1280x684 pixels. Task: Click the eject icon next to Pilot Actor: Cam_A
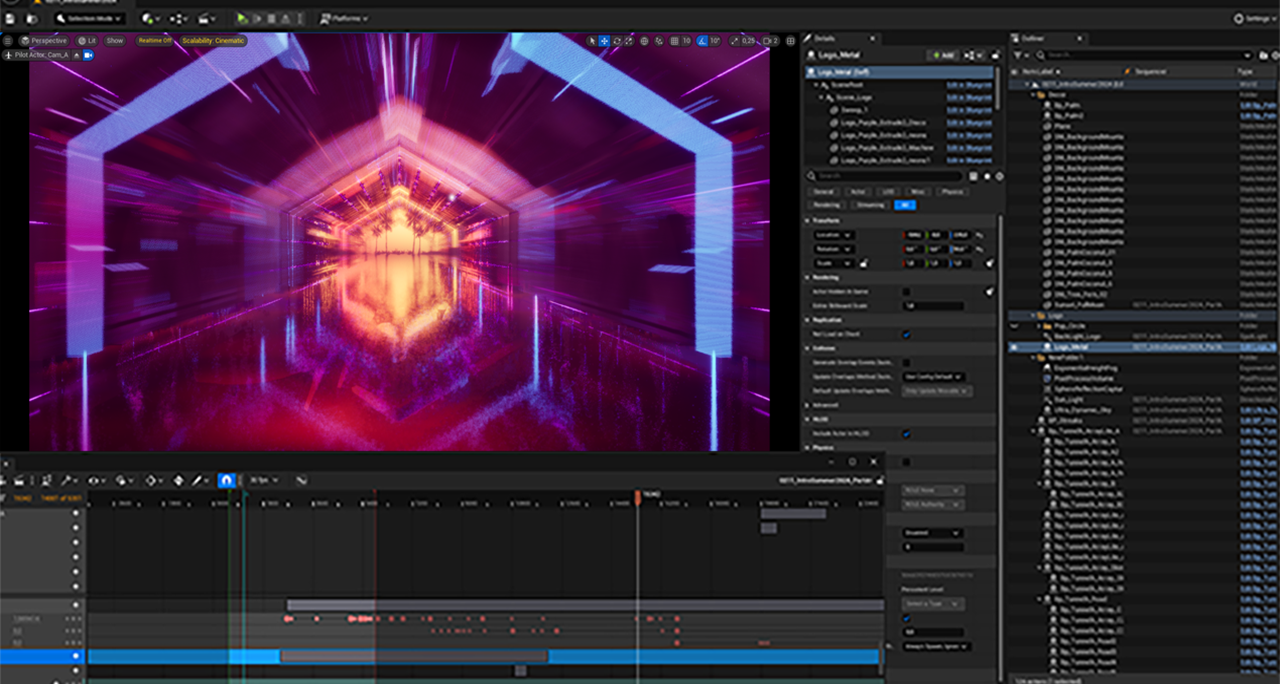coord(77,55)
